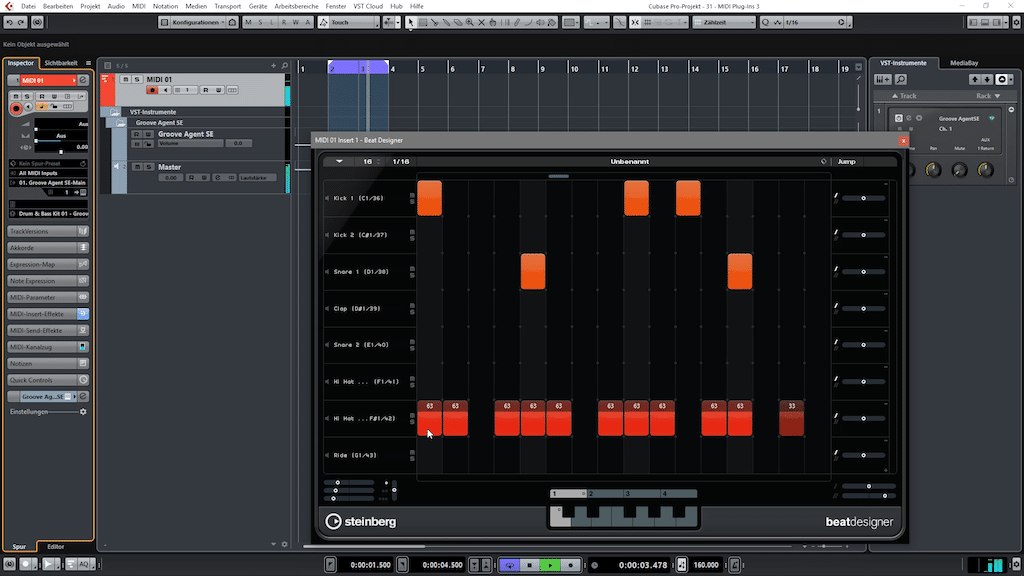Expand MIDI-Insert-Effekte section in Inspector
Image resolution: width=1024 pixels, height=576 pixels.
48,314
